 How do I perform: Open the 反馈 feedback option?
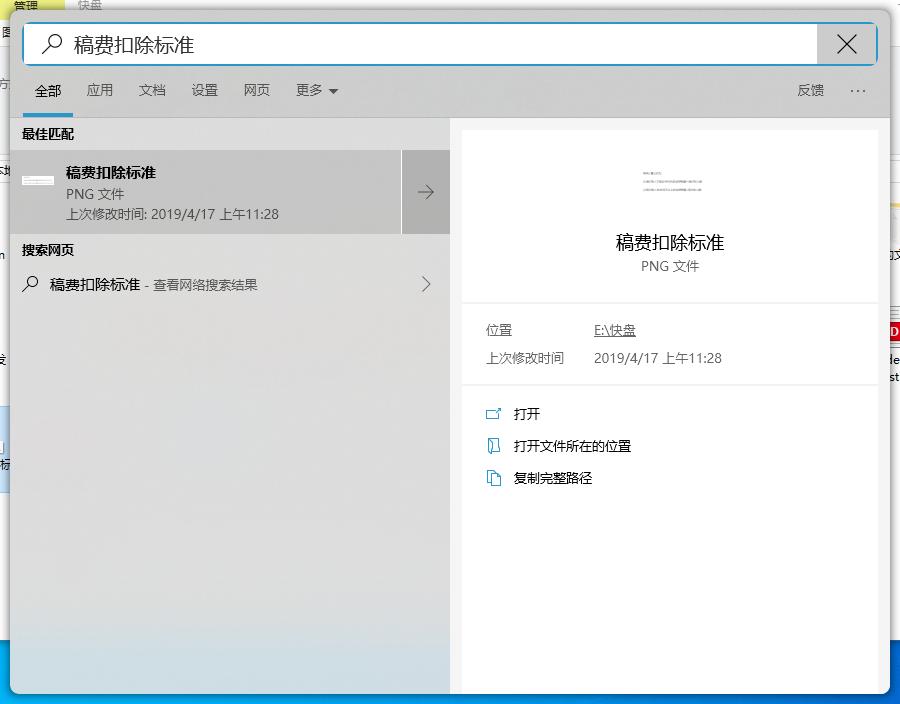click(810, 90)
